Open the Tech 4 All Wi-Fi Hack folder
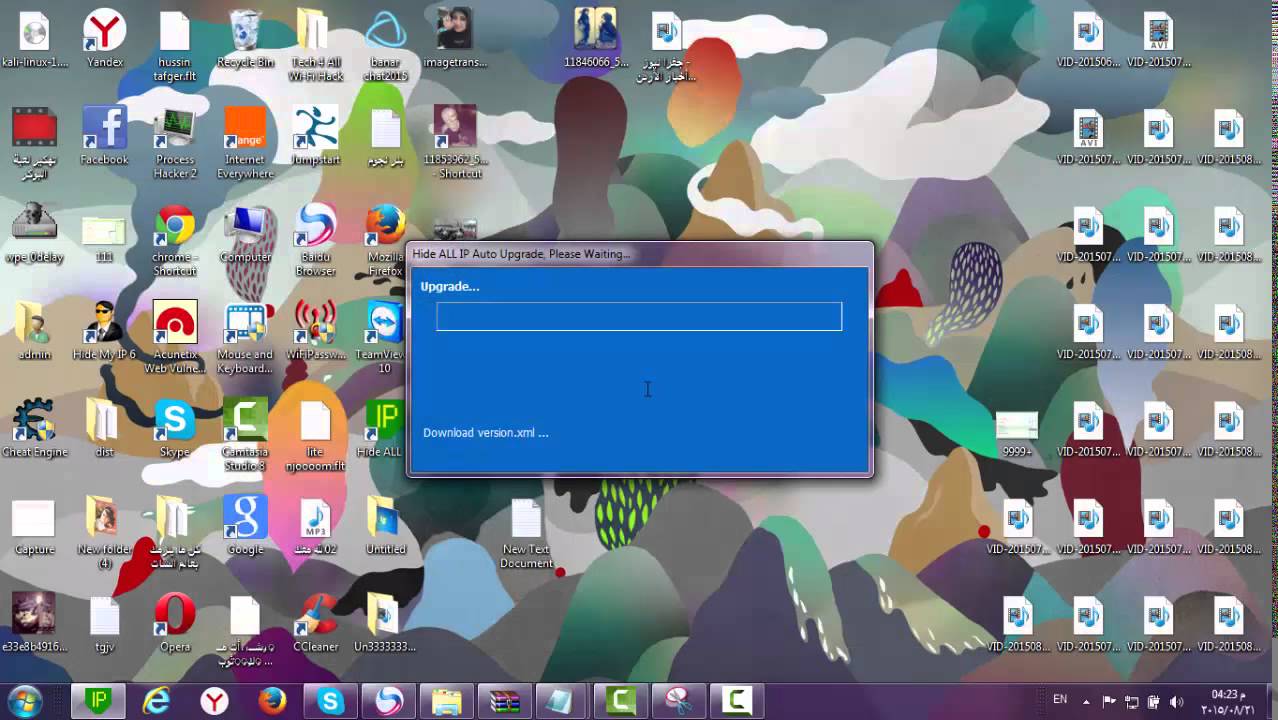 (x=315, y=45)
